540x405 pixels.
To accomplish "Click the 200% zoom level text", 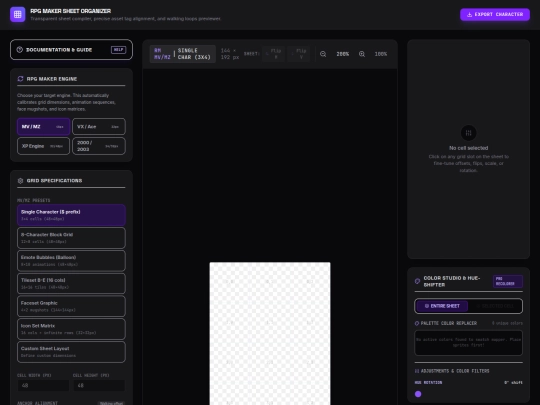I will pos(343,54).
